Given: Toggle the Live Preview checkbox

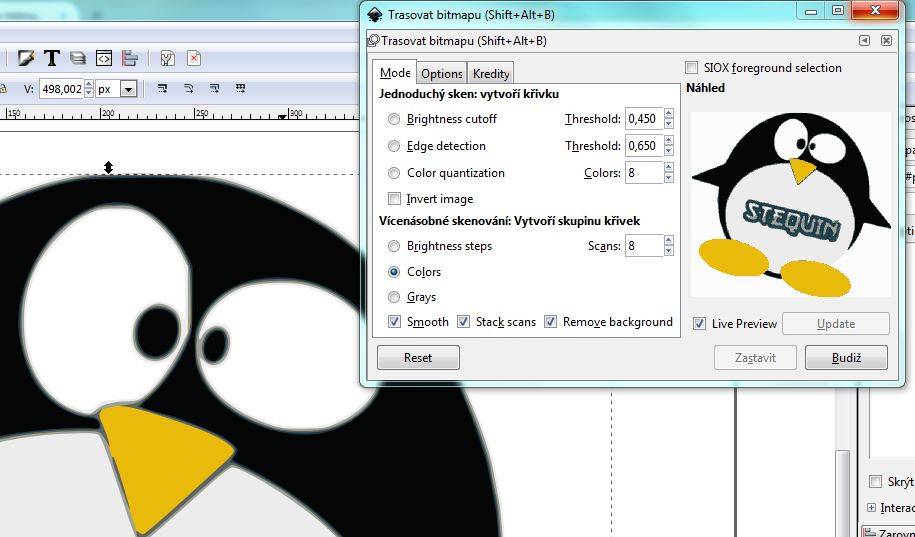Looking at the screenshot, I should 699,323.
